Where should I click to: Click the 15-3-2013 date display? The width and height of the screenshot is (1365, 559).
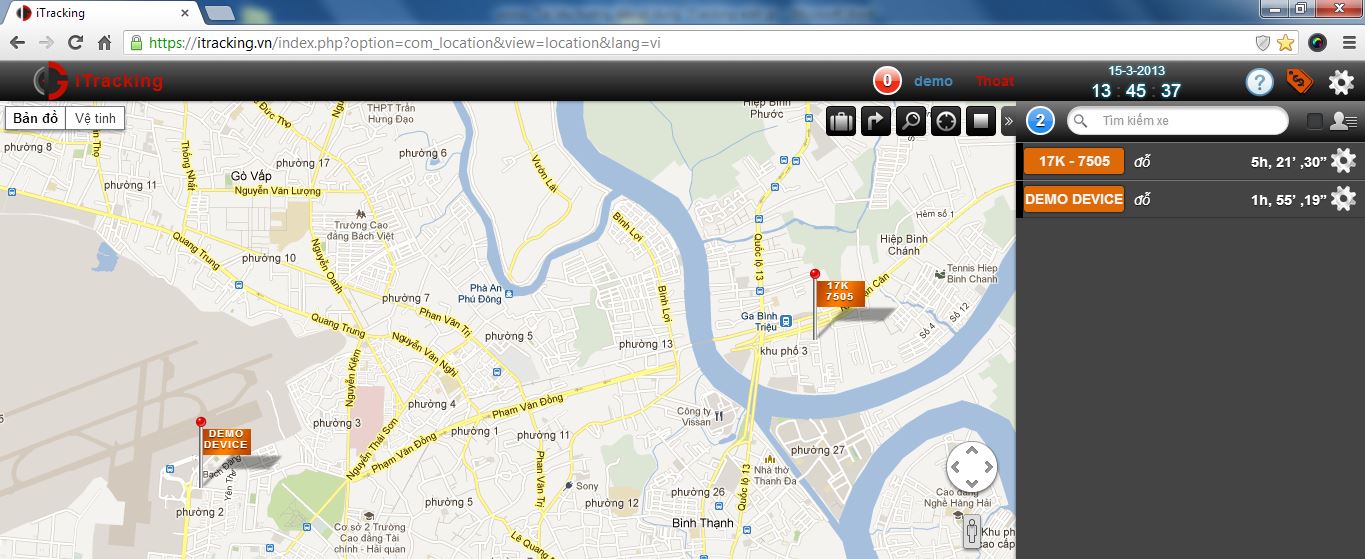point(1136,70)
